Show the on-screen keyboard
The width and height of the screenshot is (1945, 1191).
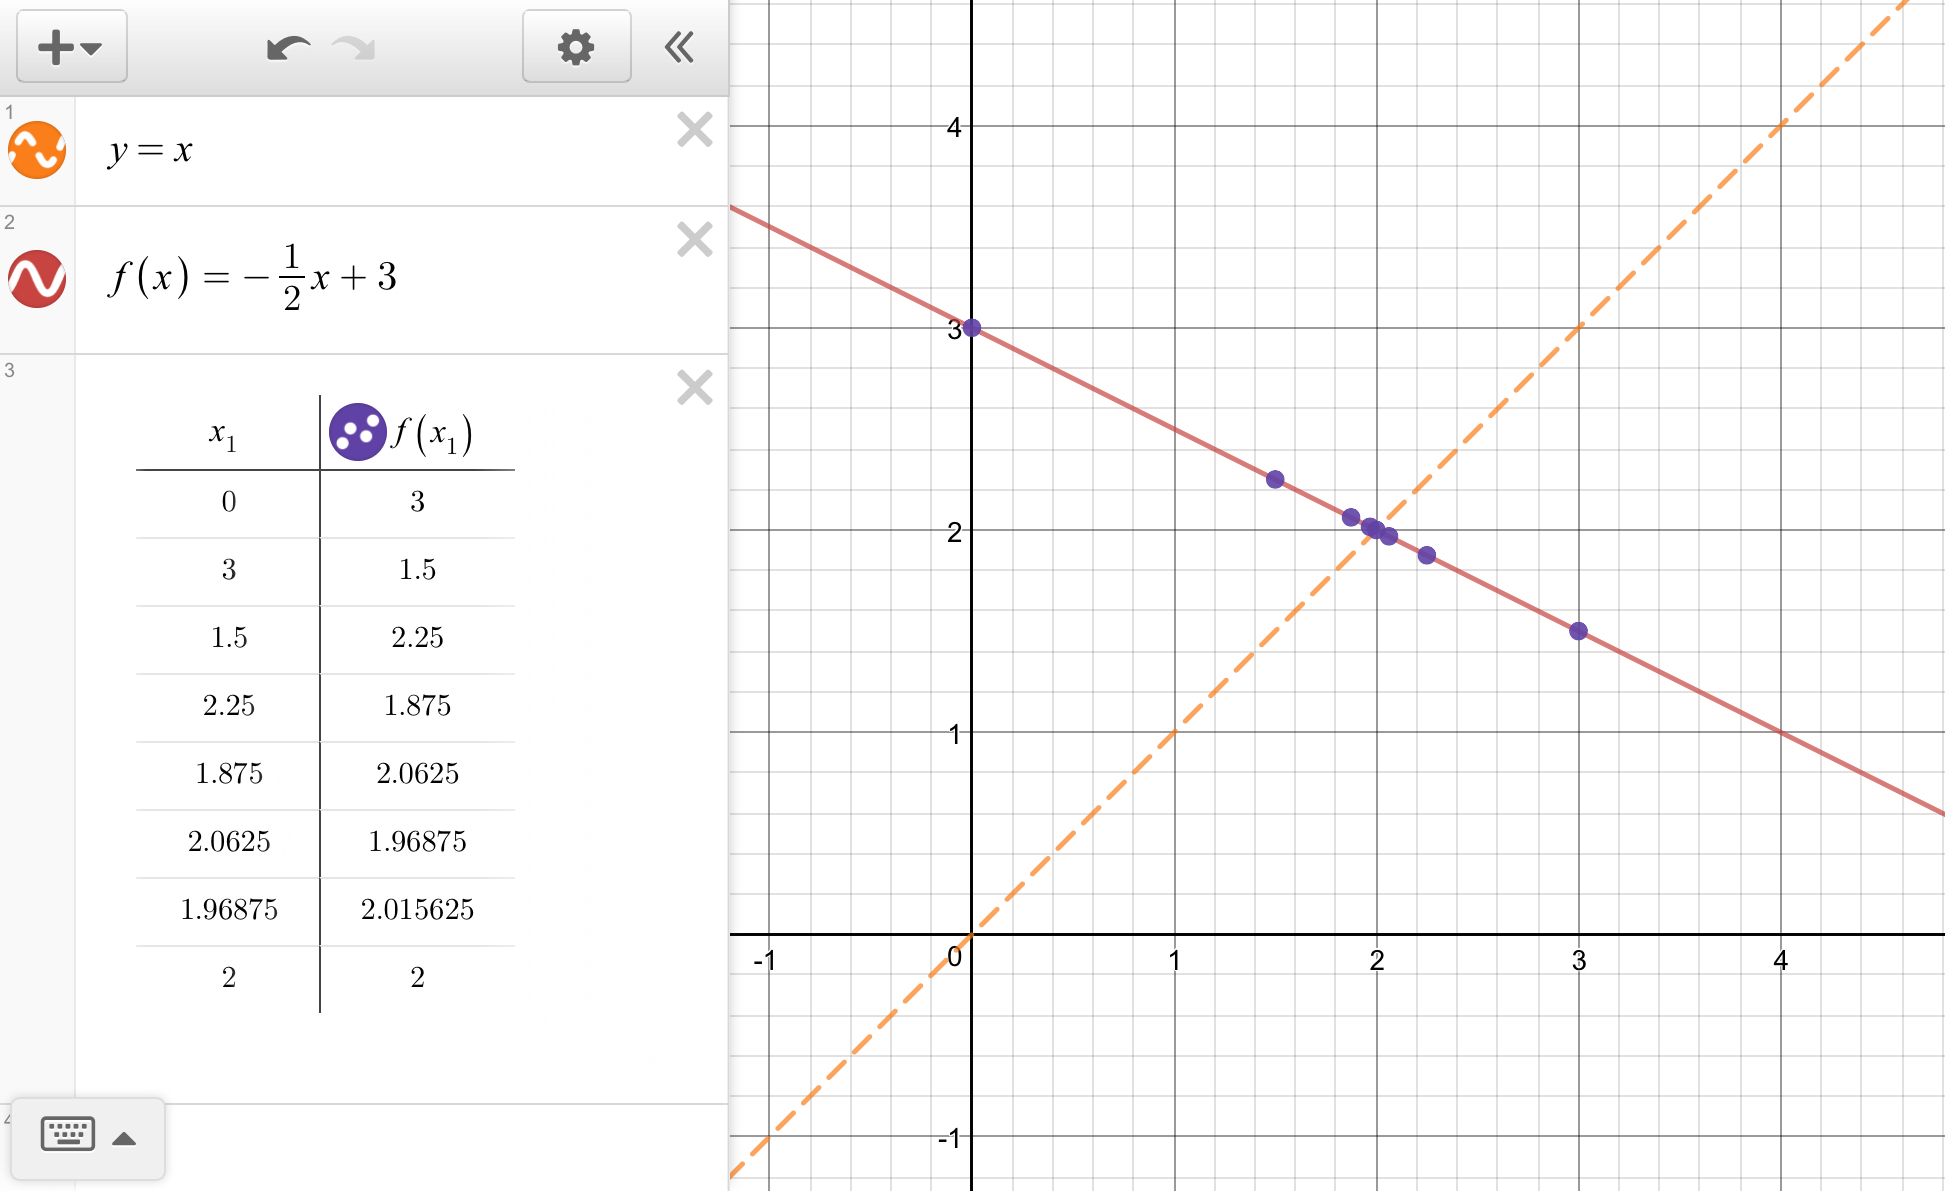tap(68, 1135)
